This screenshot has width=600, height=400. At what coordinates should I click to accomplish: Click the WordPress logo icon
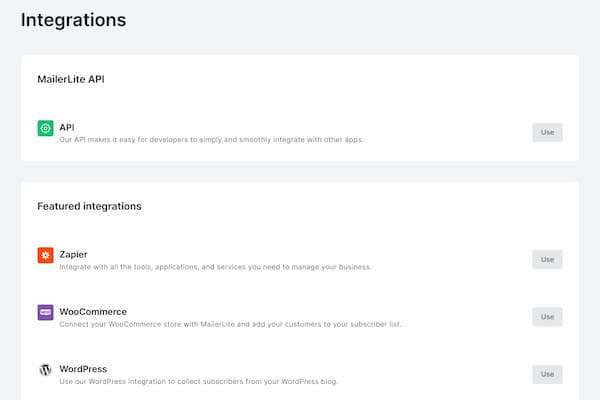[45, 370]
